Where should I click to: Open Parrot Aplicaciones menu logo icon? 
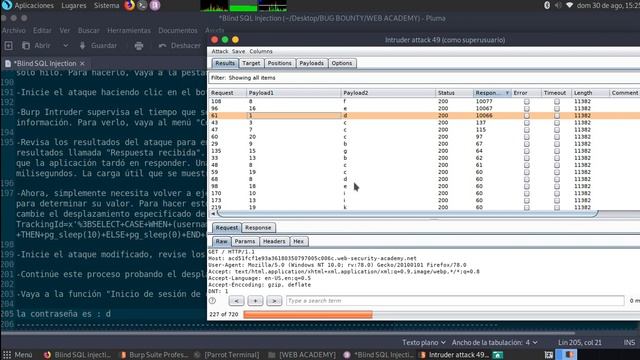(7, 5)
